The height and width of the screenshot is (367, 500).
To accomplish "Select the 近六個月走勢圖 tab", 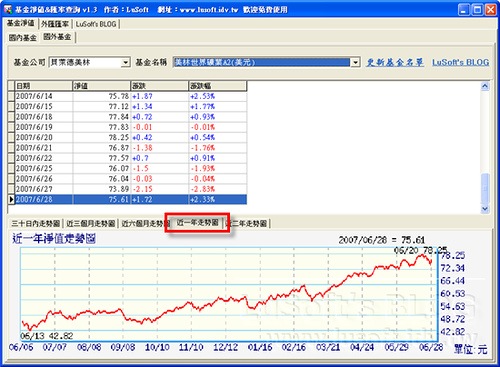I will click(143, 223).
